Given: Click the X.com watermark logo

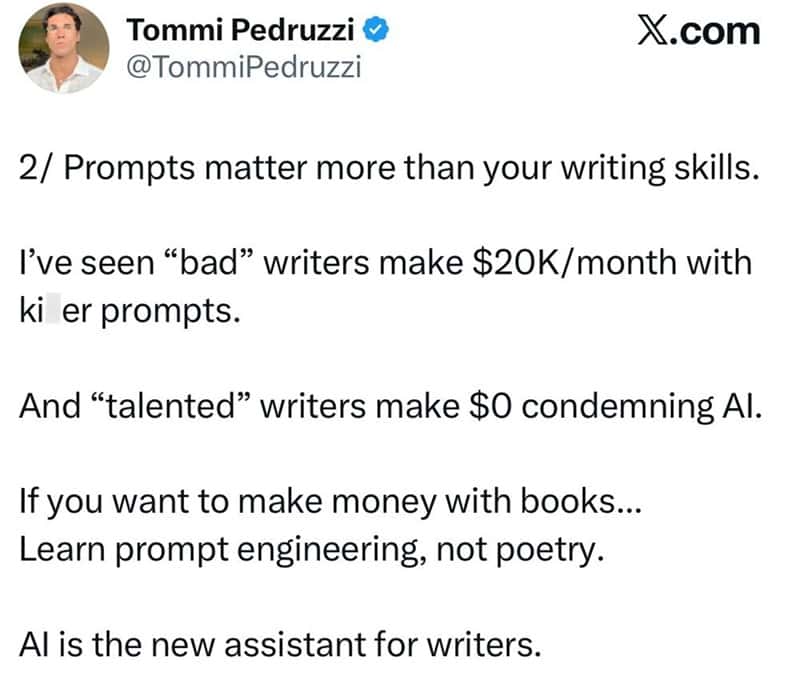Looking at the screenshot, I should 698,32.
